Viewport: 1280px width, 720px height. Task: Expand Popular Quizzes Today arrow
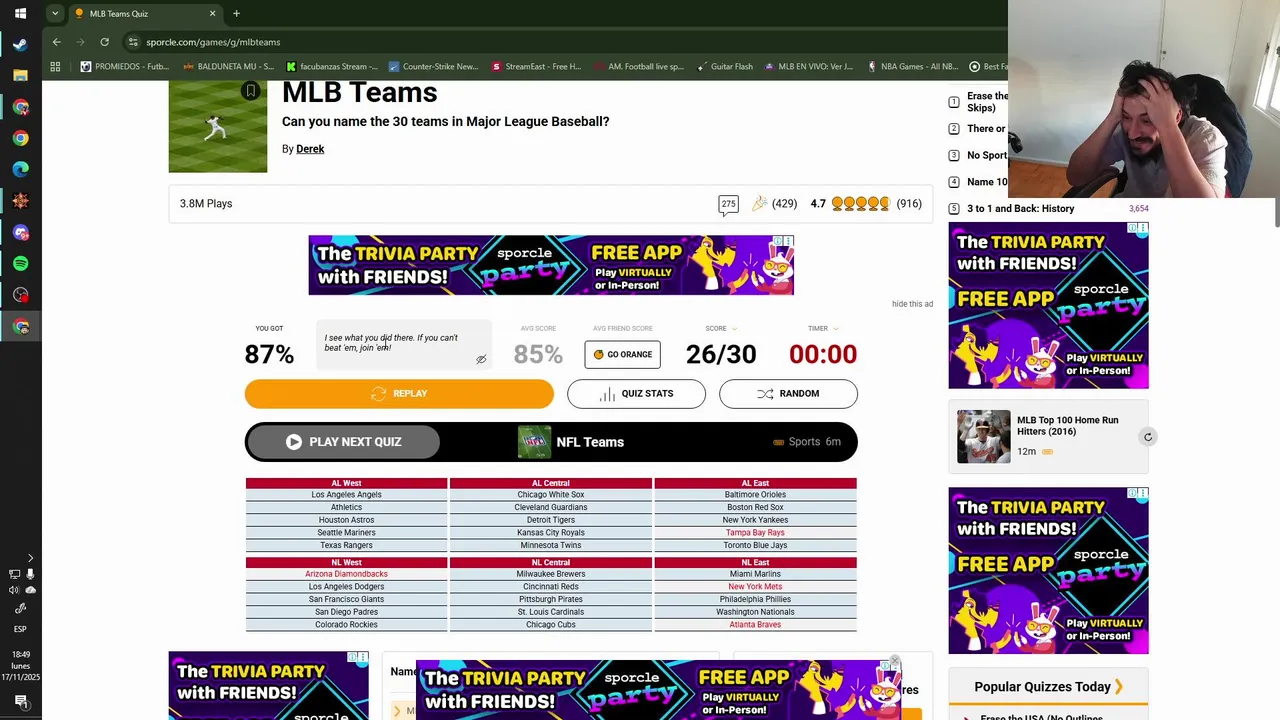[1119, 687]
